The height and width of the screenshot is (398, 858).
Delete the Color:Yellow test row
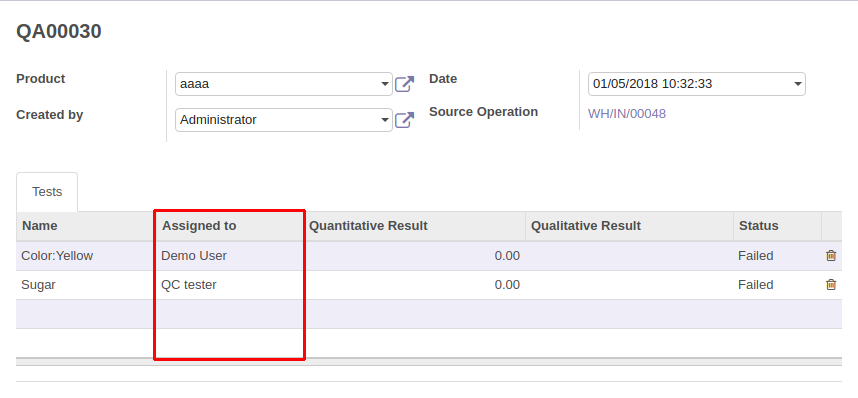[x=831, y=256]
